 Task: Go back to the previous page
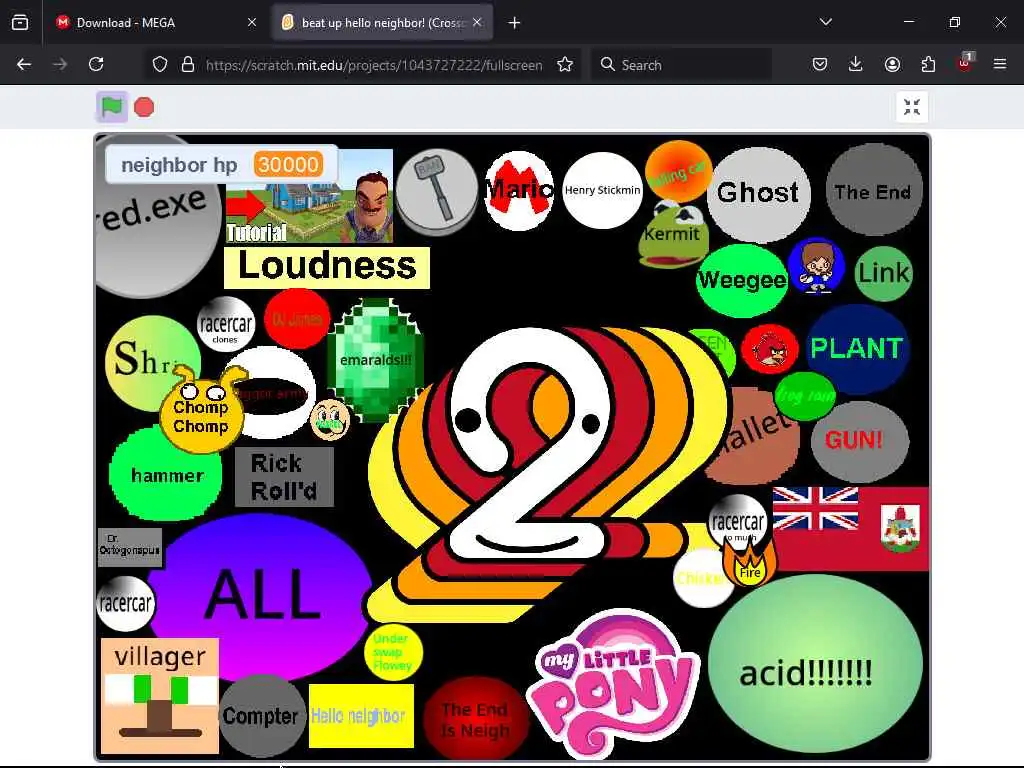(24, 64)
